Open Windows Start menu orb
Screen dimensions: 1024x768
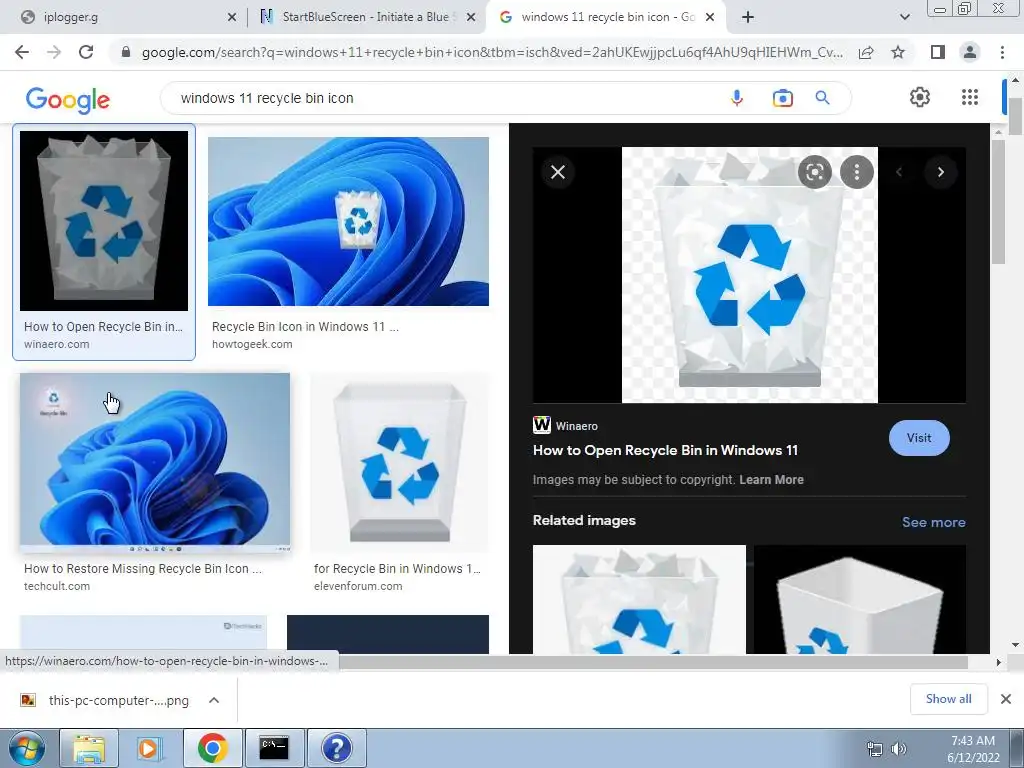[x=27, y=748]
